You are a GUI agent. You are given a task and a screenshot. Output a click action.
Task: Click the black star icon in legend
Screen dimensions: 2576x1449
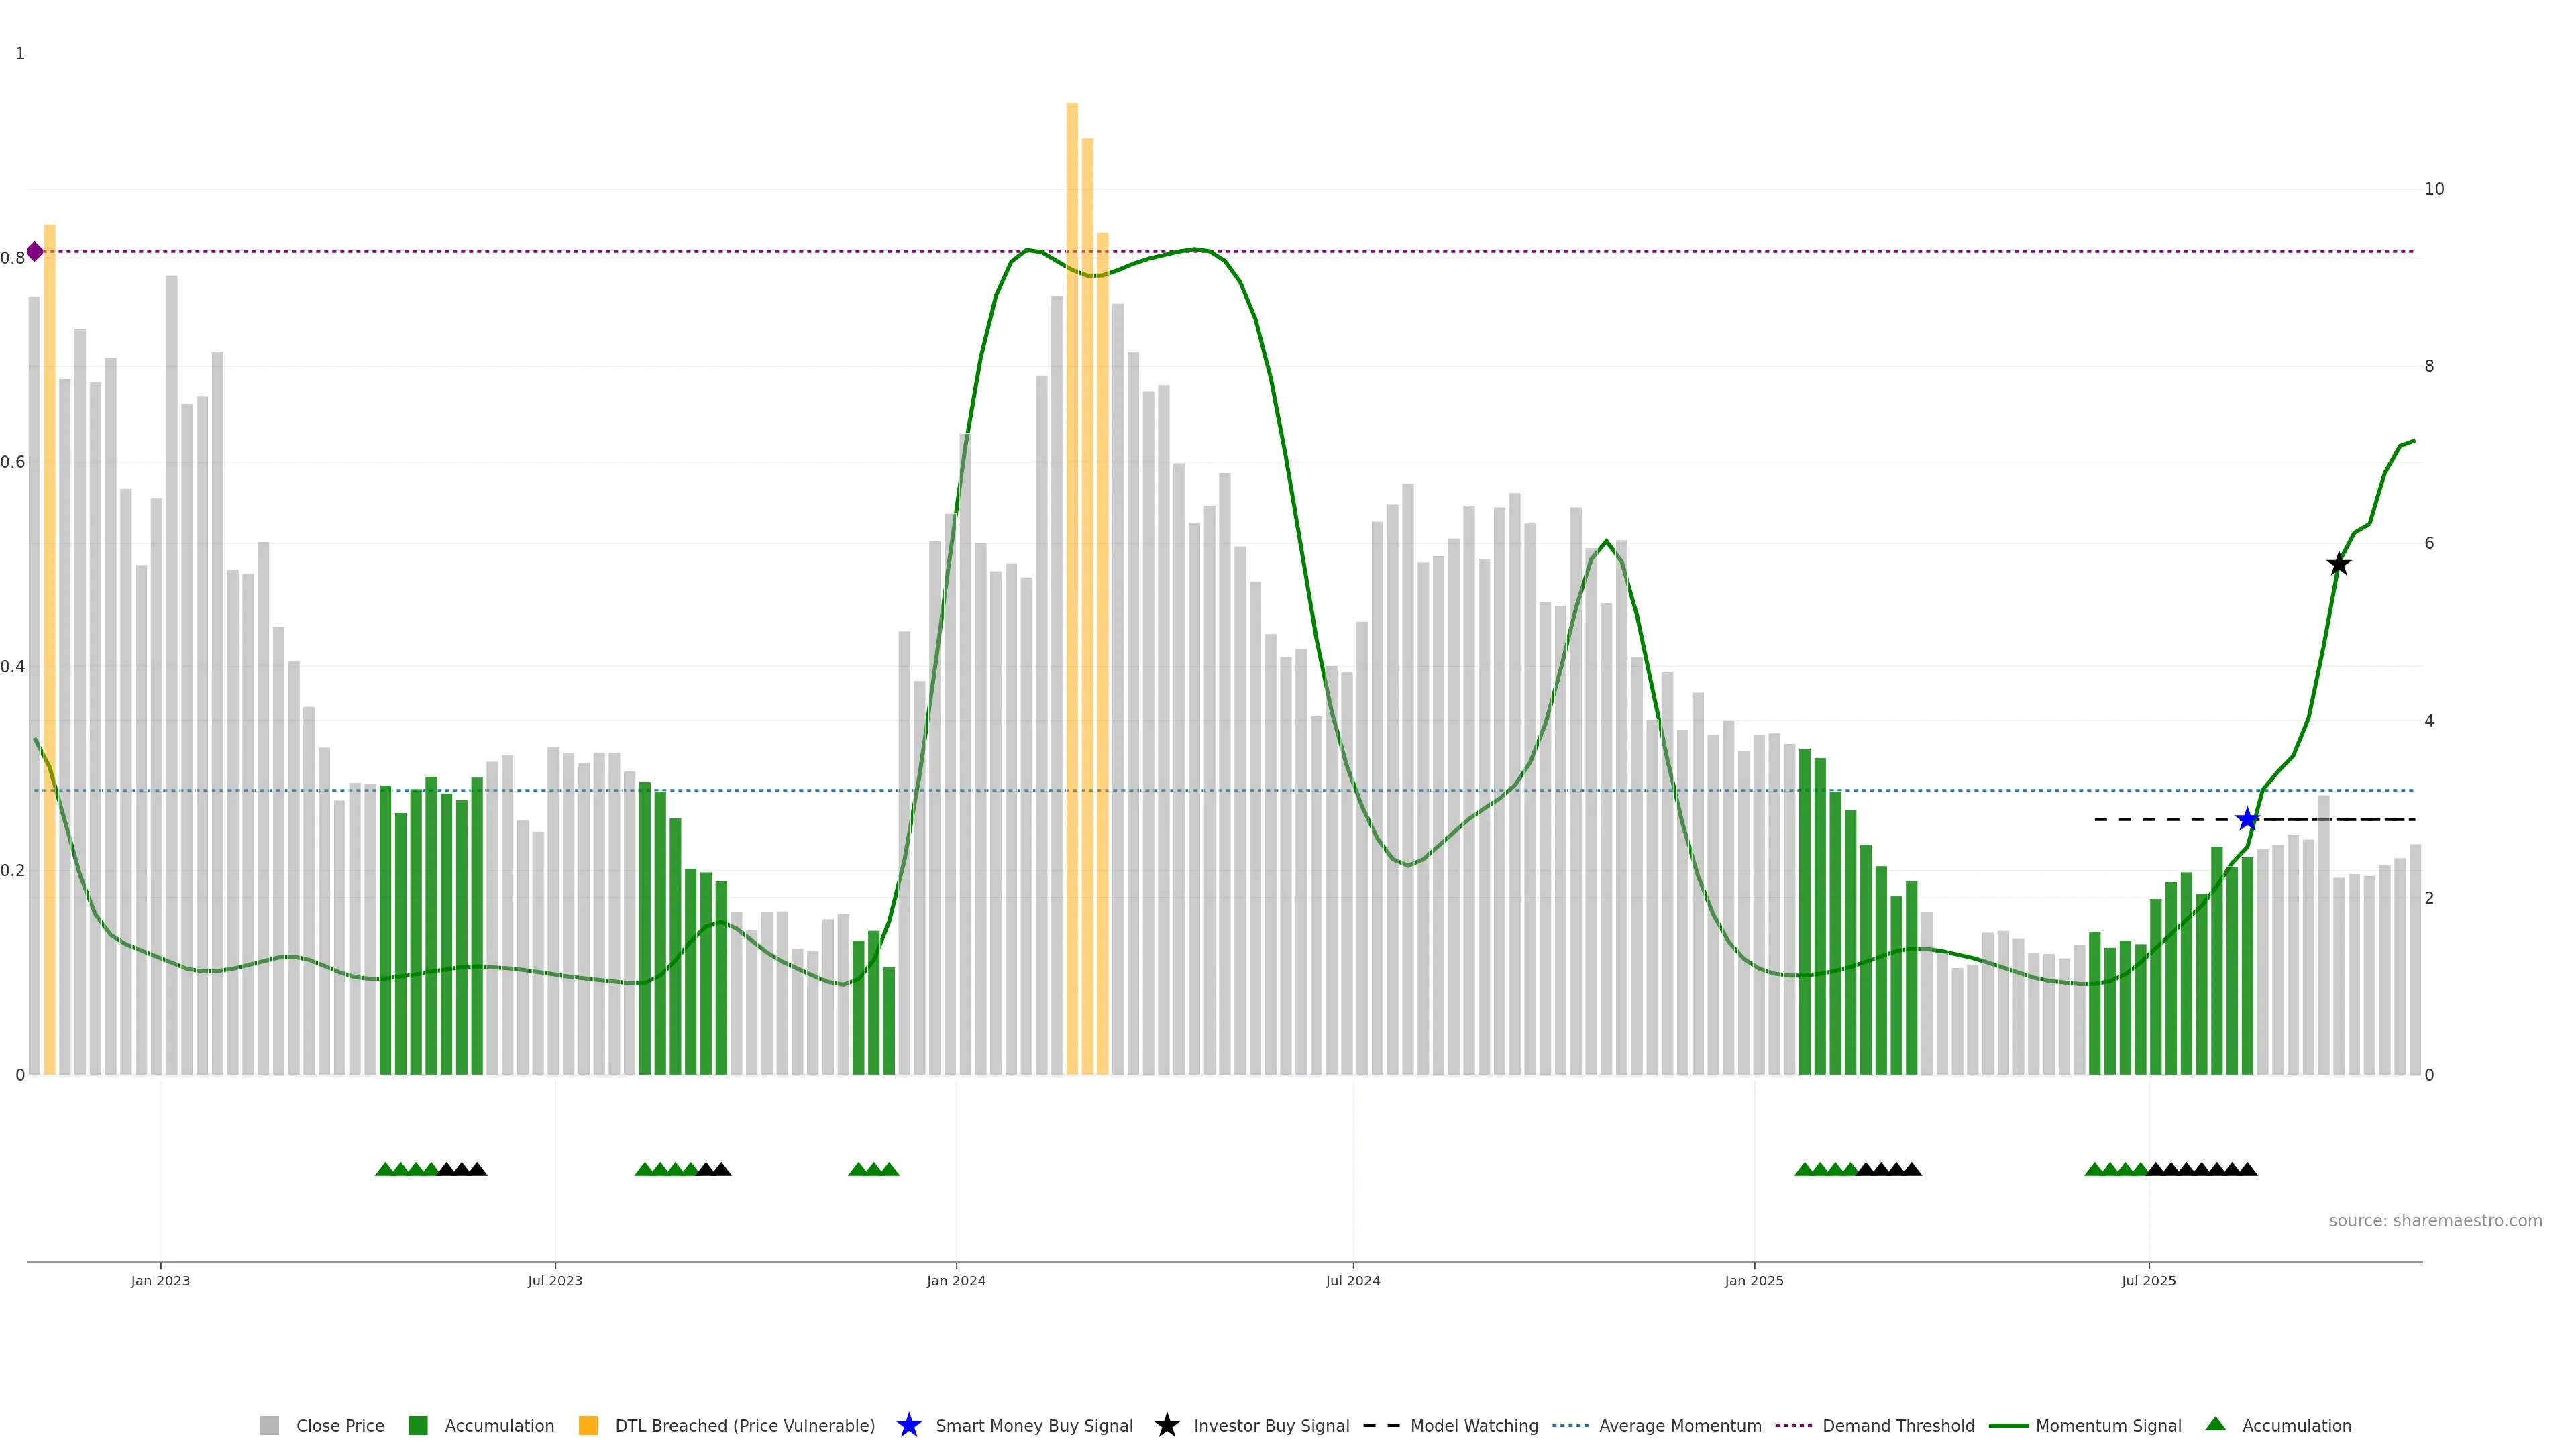click(x=1166, y=1425)
